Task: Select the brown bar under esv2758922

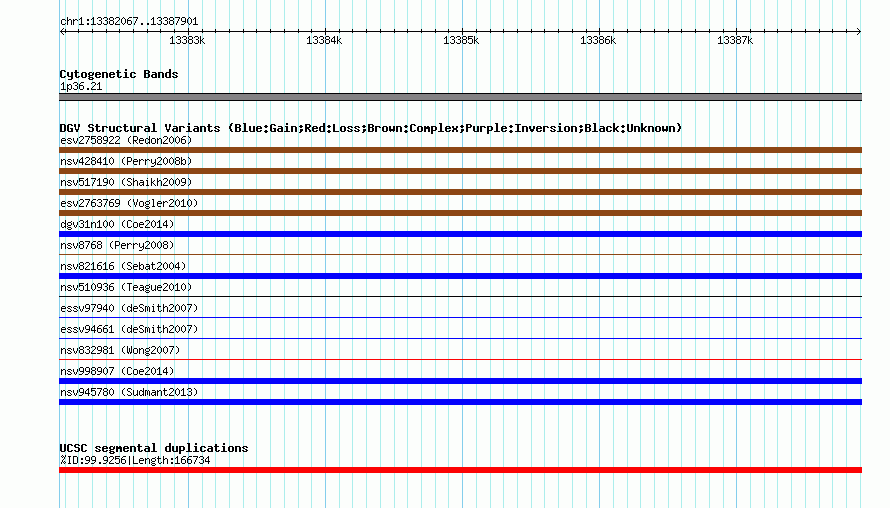Action: 460,150
